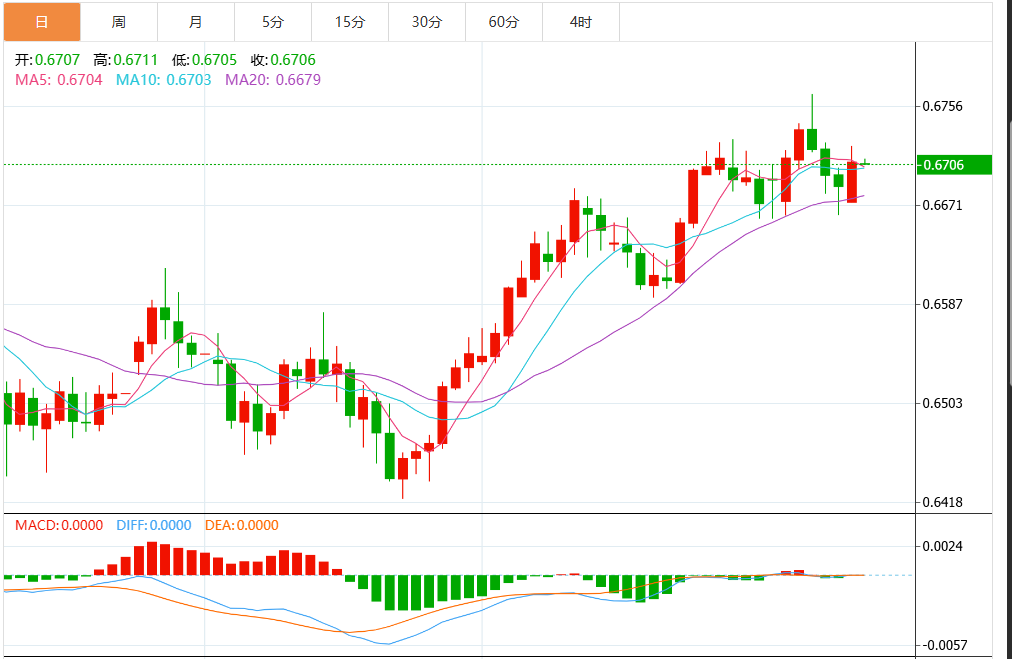Switch to the 5分 interval tab
Image resolution: width=1012 pixels, height=659 pixels.
point(273,21)
